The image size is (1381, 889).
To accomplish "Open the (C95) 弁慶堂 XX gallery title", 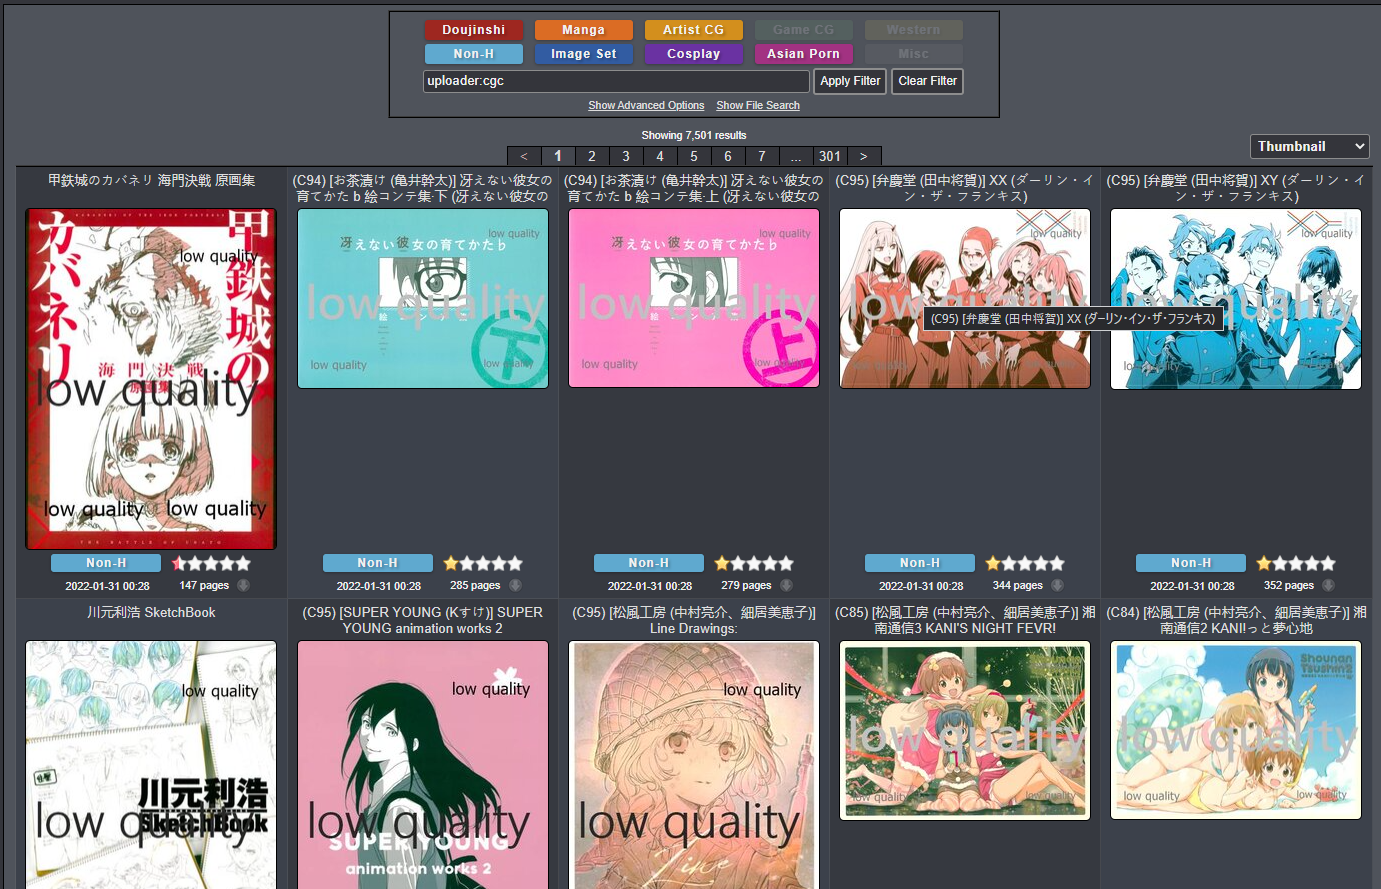I will coord(965,188).
